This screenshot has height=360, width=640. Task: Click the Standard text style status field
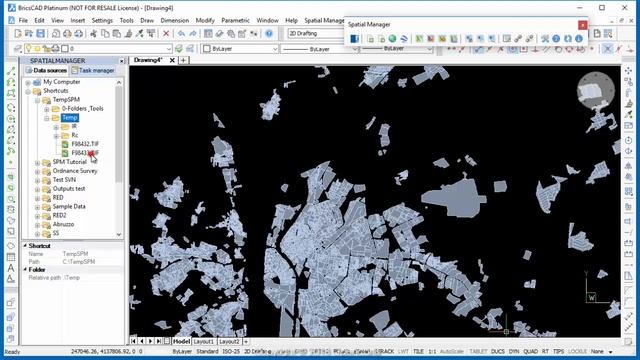(x=207, y=351)
